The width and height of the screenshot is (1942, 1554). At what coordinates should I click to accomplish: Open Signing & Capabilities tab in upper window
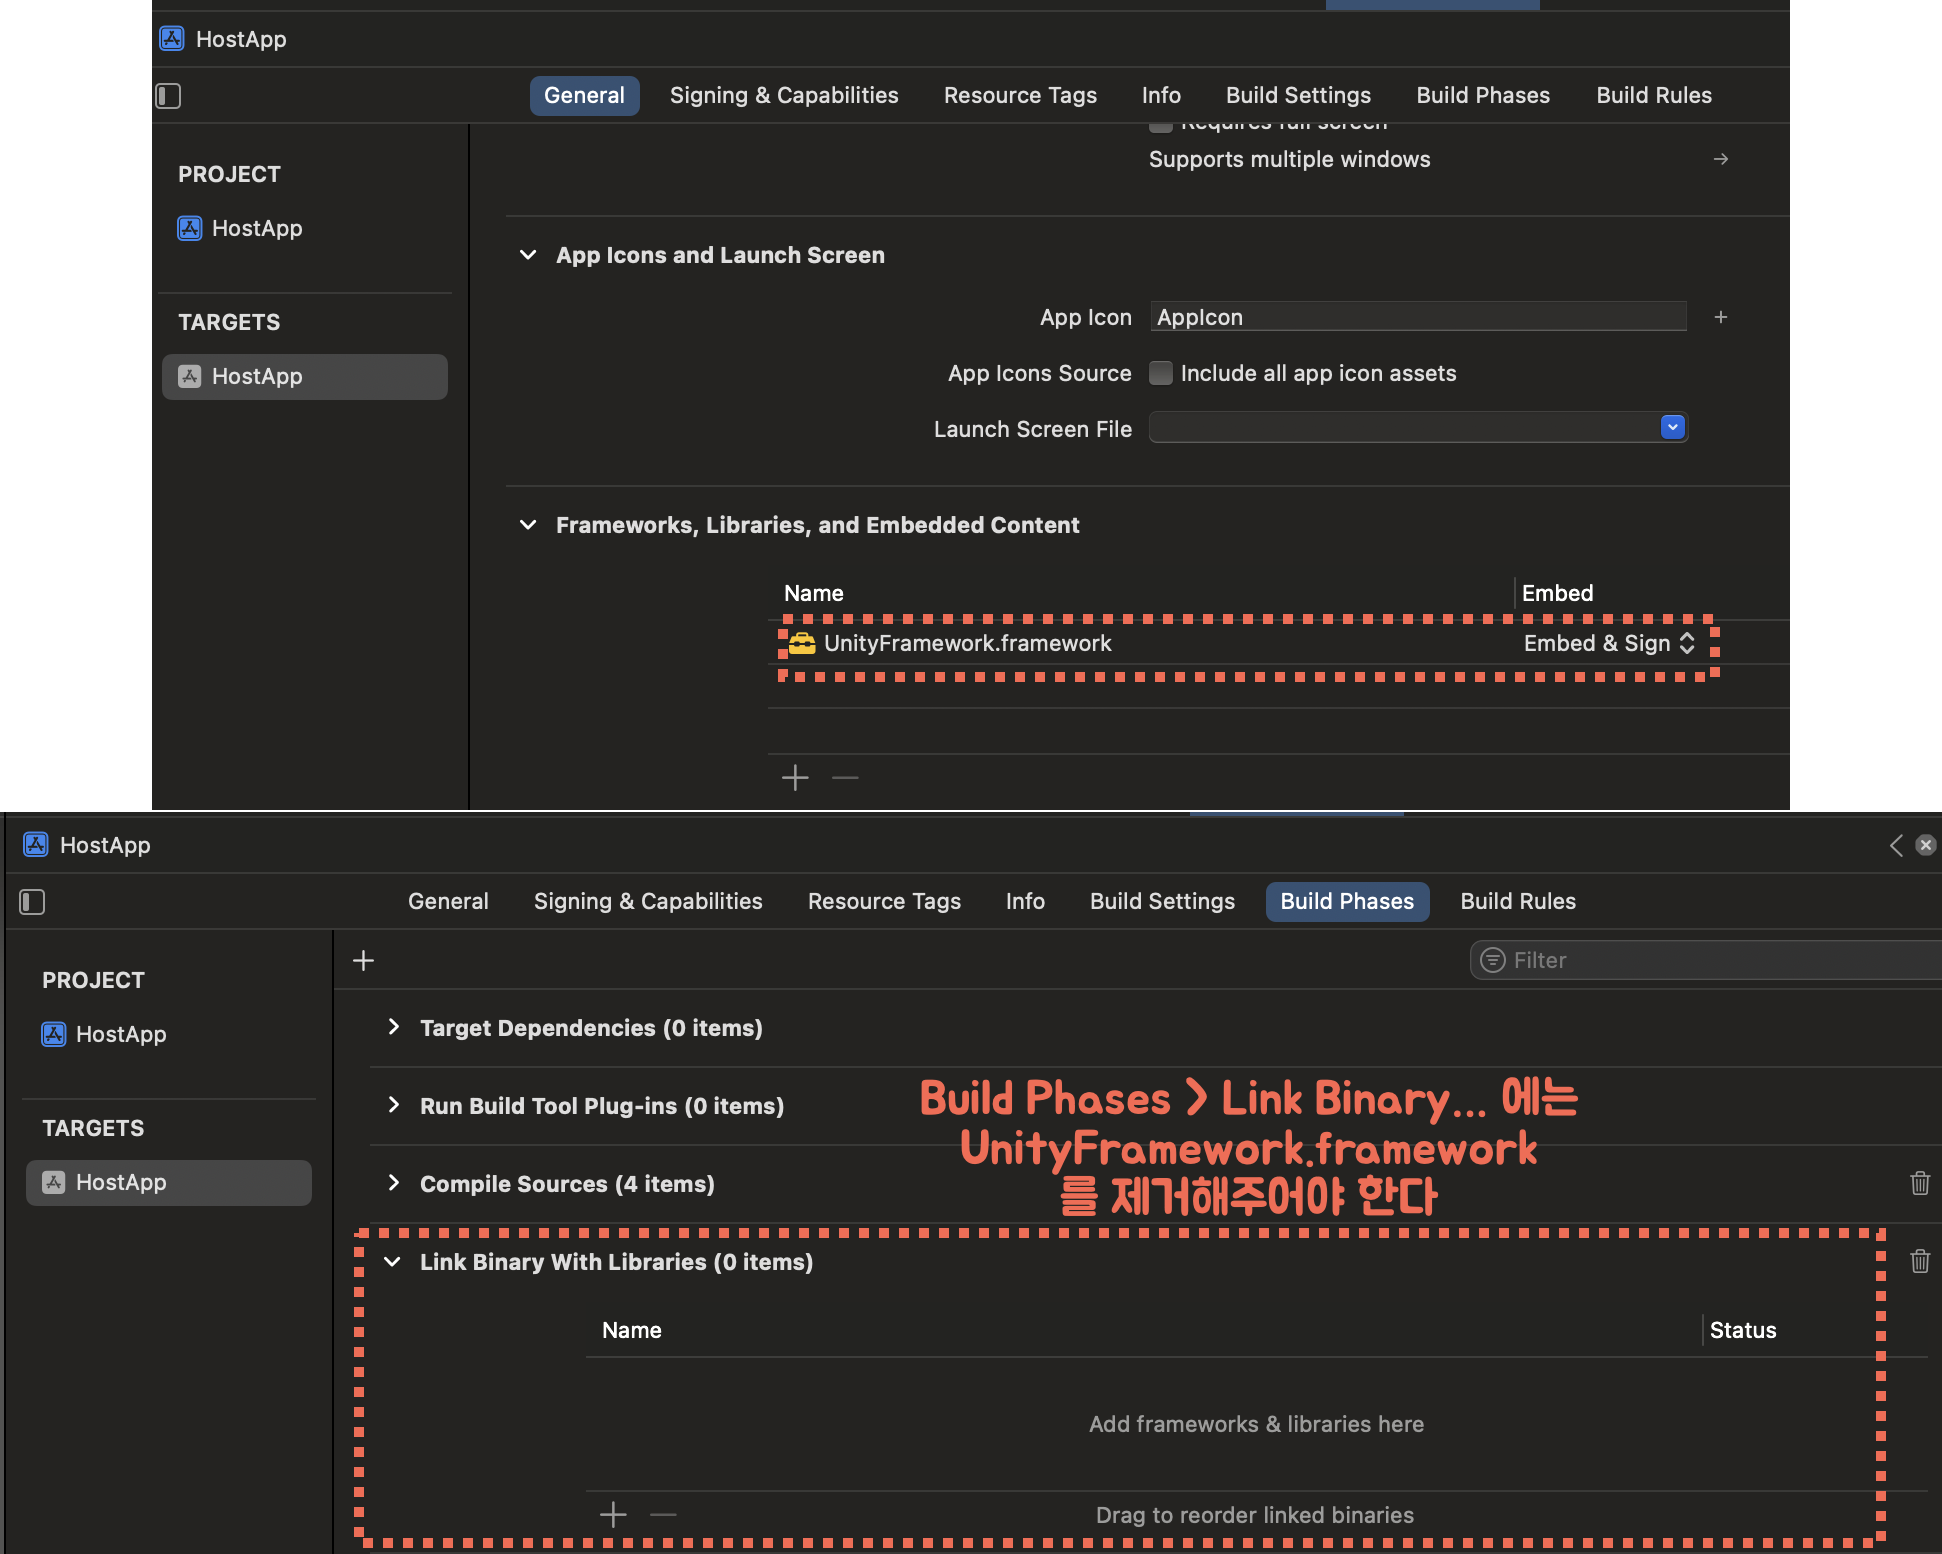point(784,96)
